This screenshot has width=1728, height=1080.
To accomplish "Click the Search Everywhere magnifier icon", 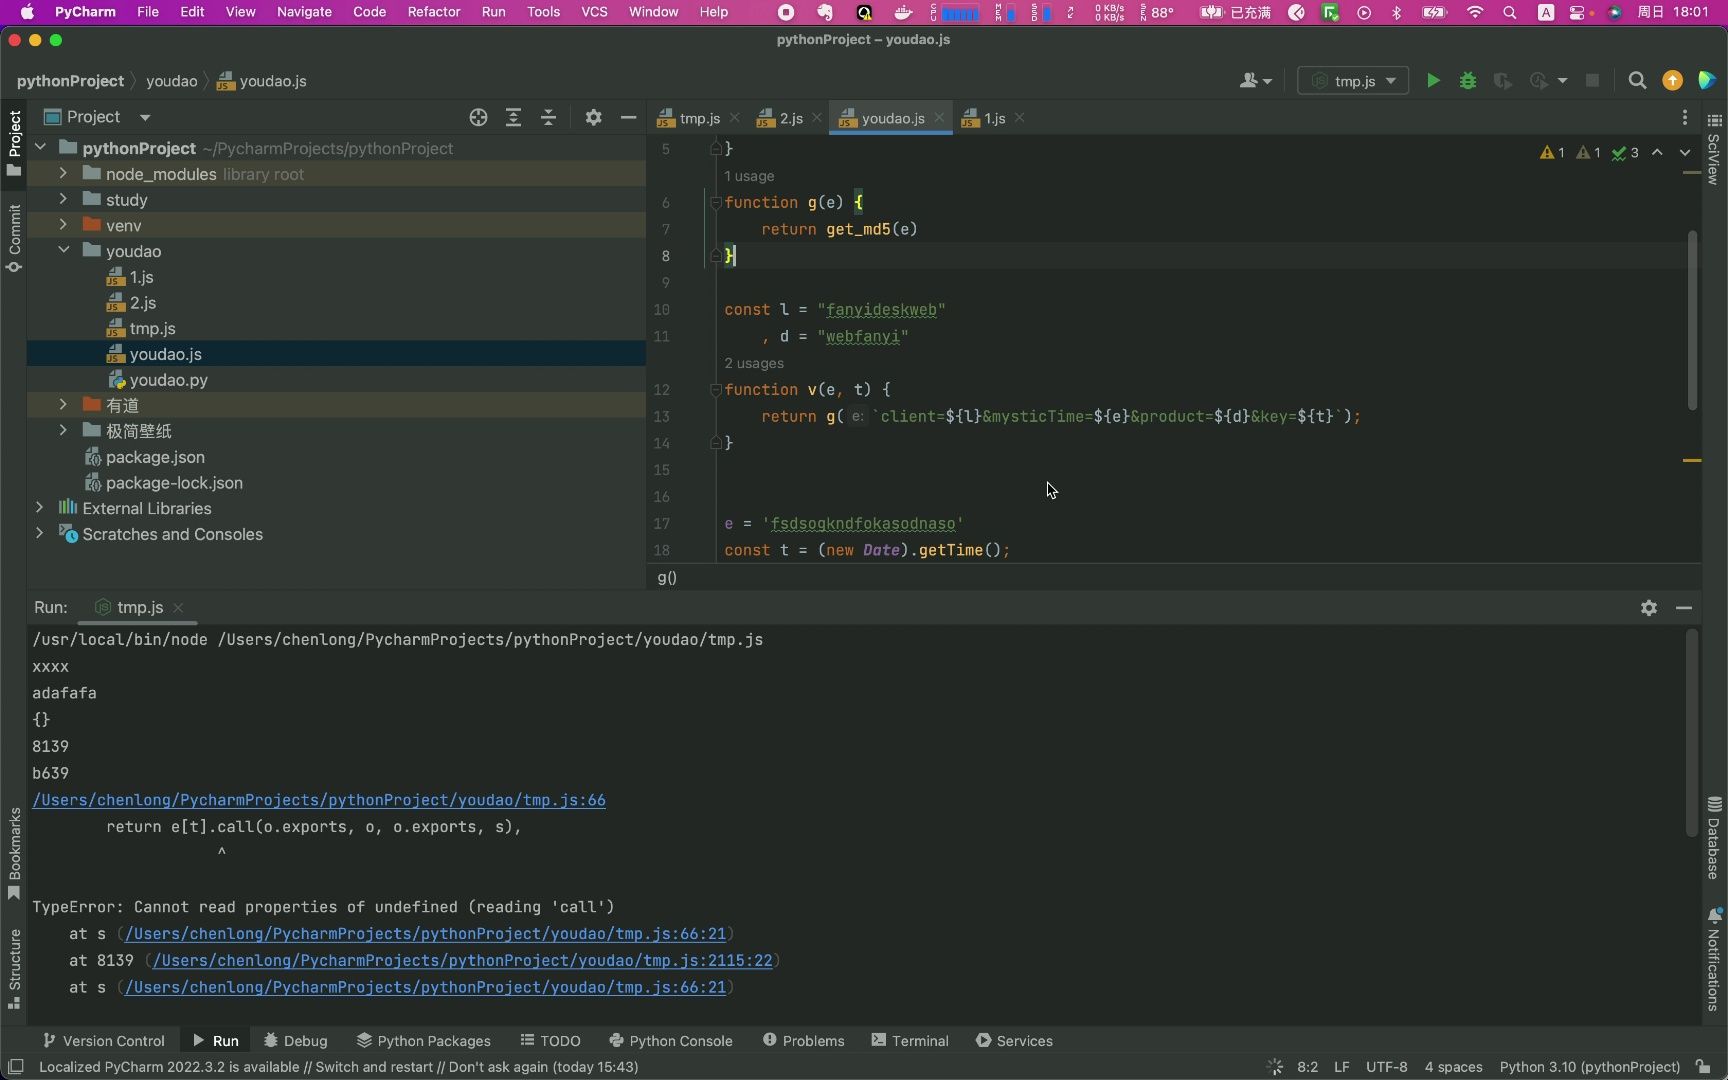I will click(1637, 81).
